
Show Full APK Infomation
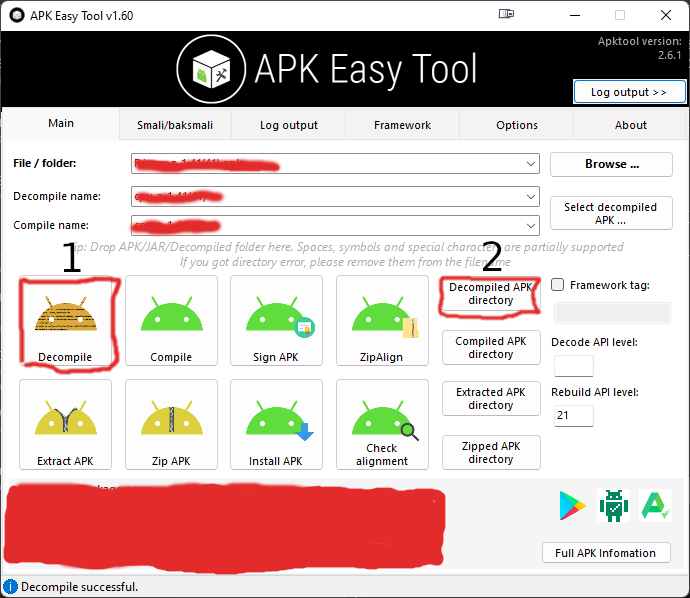click(x=606, y=553)
